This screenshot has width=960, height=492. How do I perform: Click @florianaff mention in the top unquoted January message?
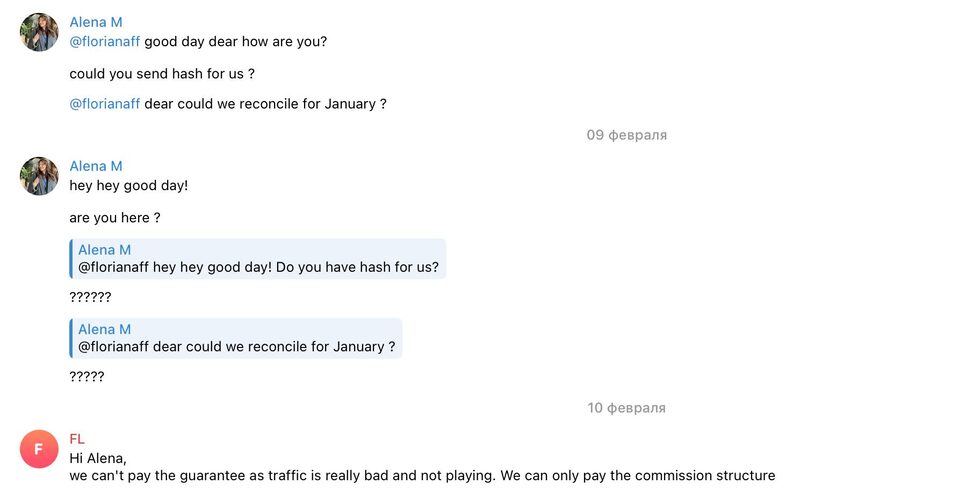[105, 104]
